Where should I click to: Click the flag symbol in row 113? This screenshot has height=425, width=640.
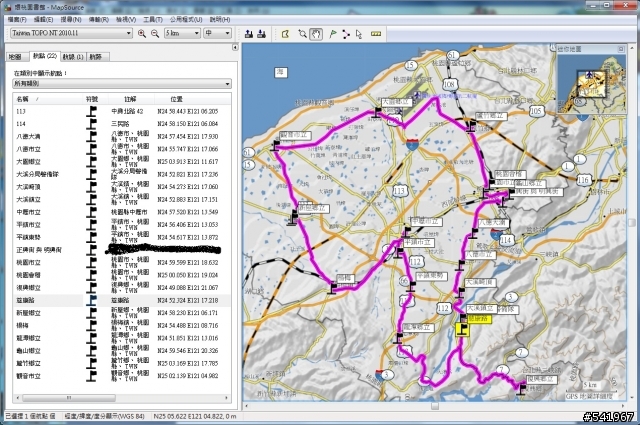91,111
